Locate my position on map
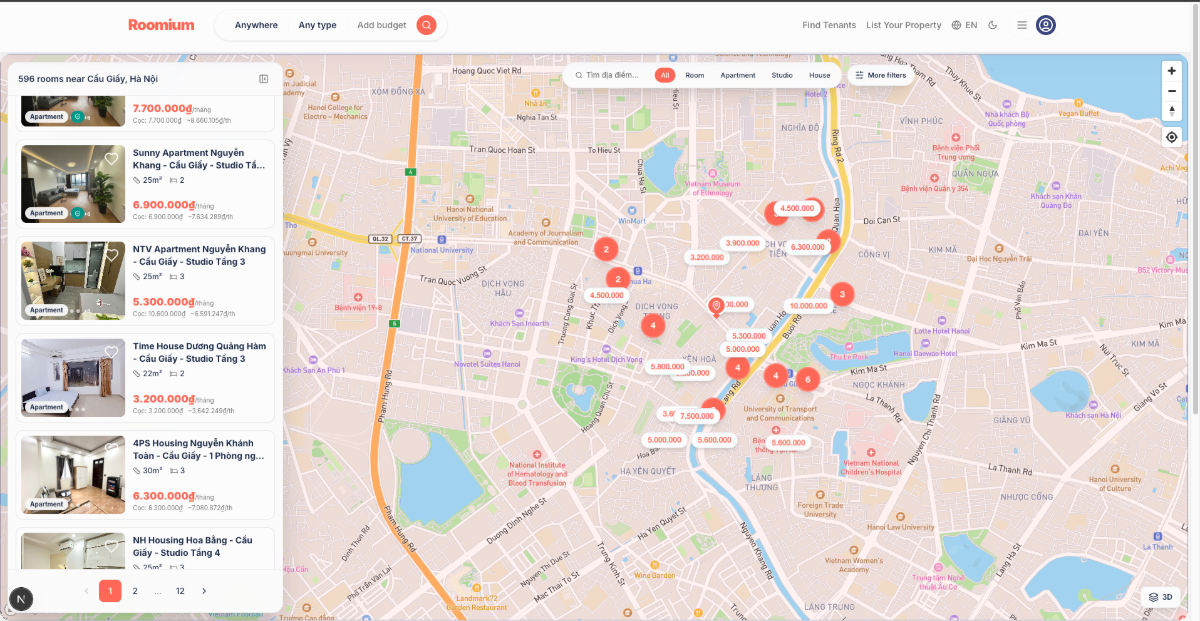 (1172, 137)
